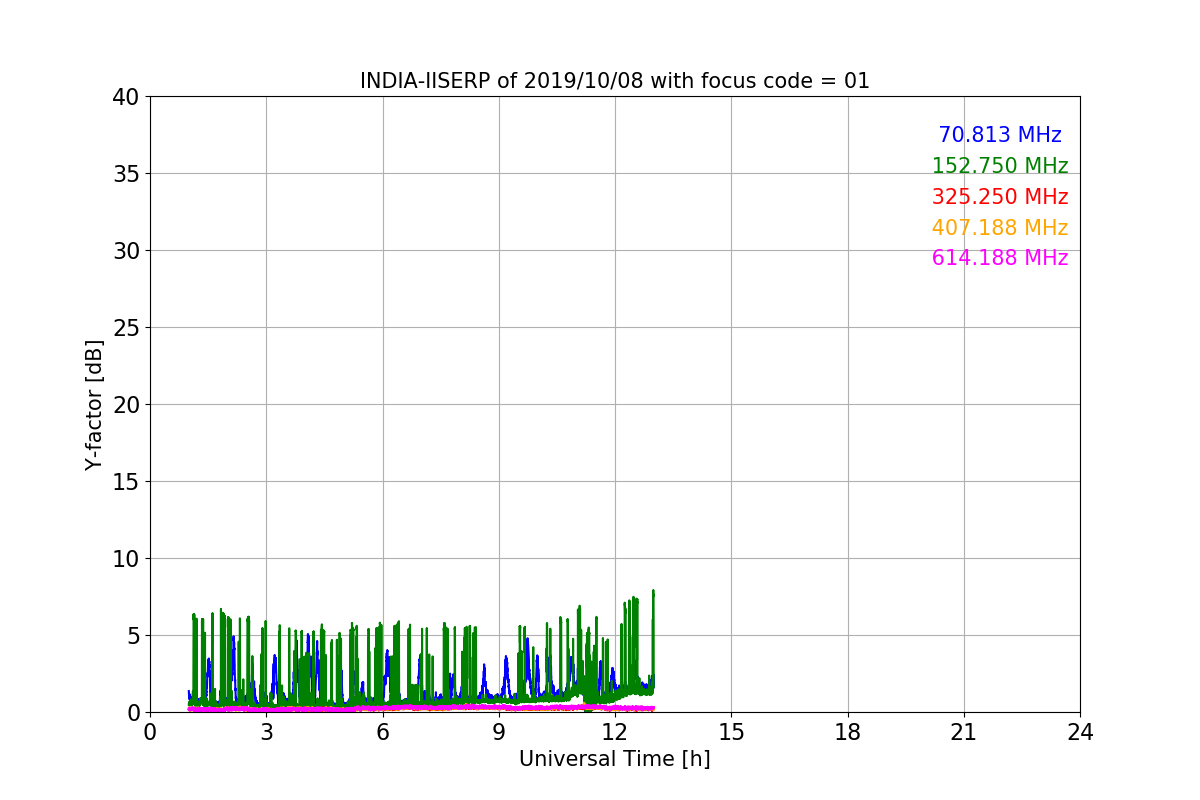Click the 'Universal Time [h]' axis label
1200x800 pixels.
pos(614,759)
